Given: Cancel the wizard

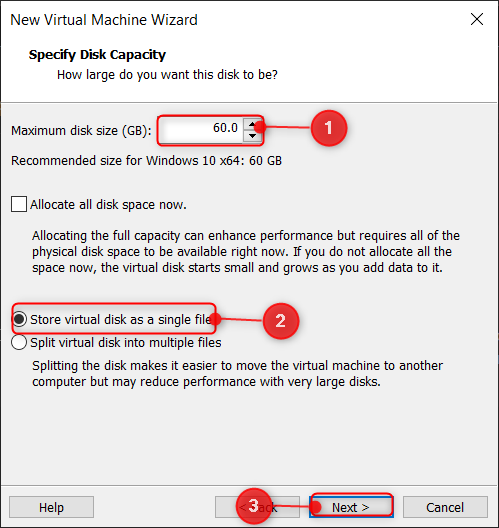Looking at the screenshot, I should click(x=445, y=507).
